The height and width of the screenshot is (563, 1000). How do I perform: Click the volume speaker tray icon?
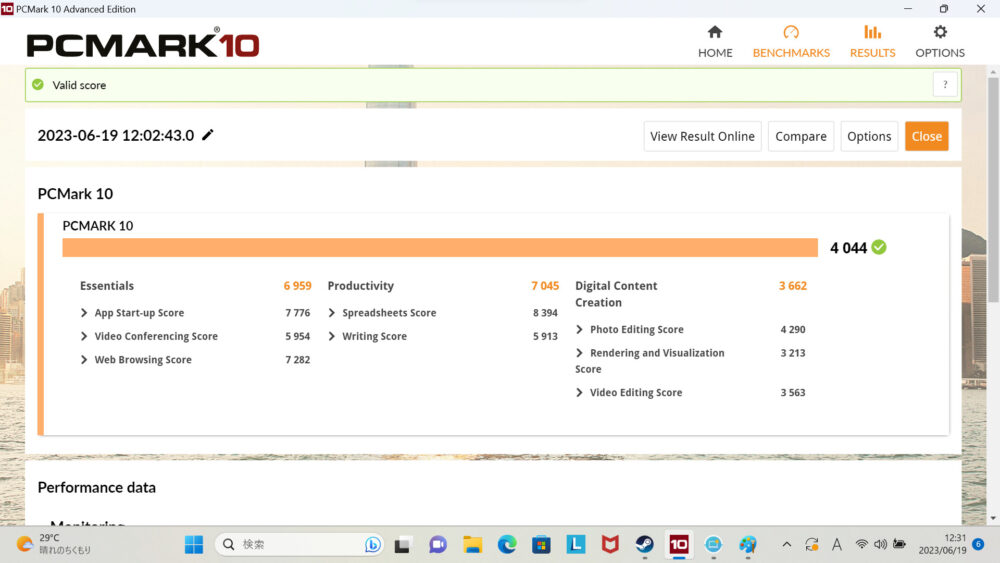[881, 545]
